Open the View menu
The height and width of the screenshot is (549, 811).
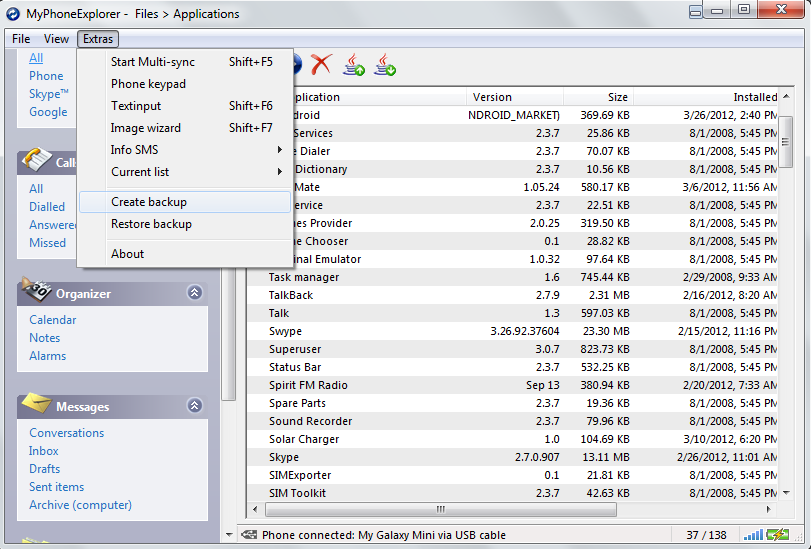(x=56, y=39)
